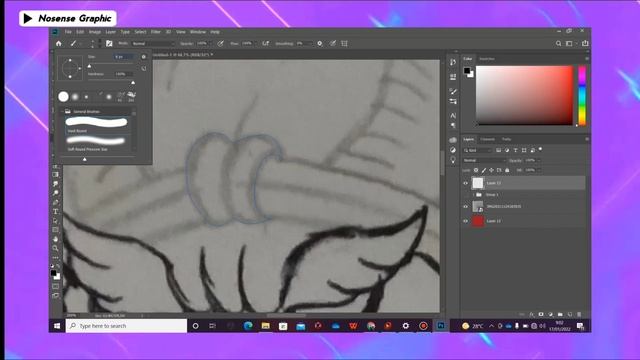Open Microsoft Edge from the taskbar

(x=248, y=326)
